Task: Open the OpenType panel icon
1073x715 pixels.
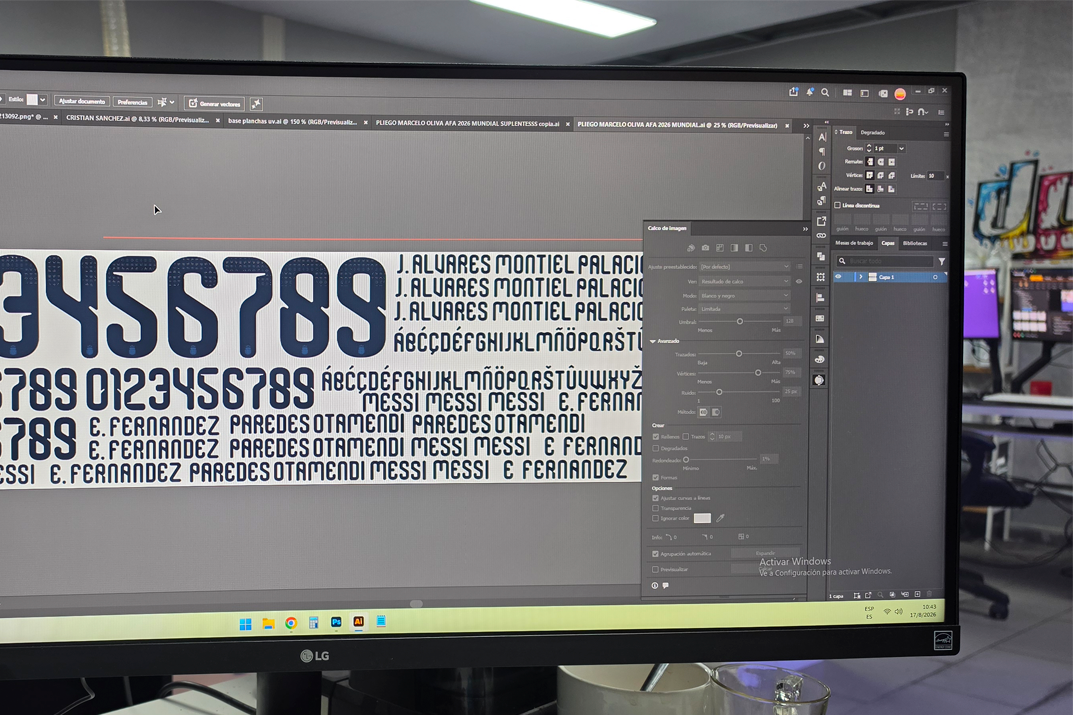Action: tap(822, 166)
